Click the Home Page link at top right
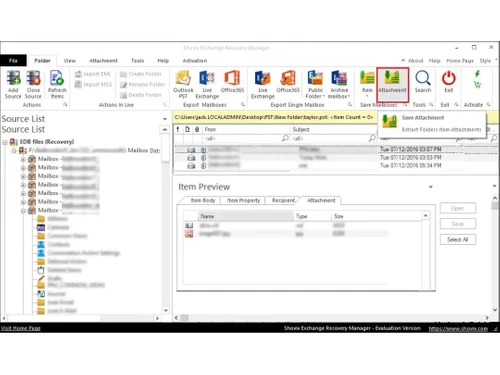The height and width of the screenshot is (375, 500). pos(460,61)
